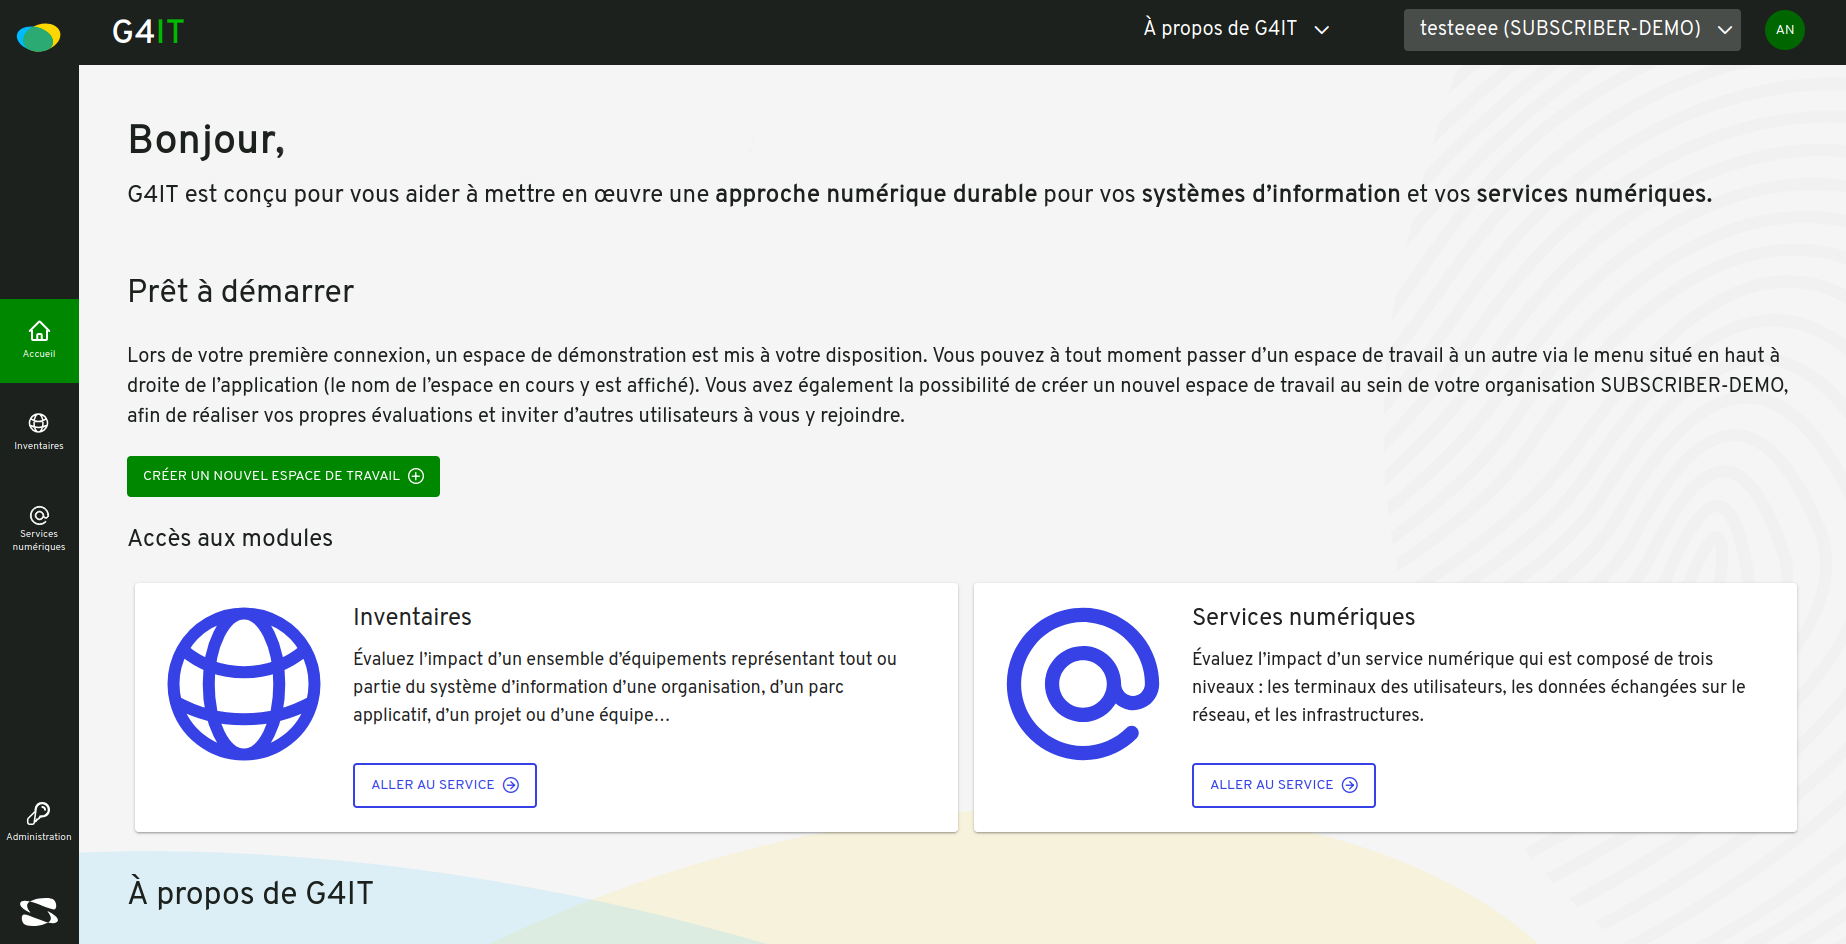Click the plus icon in Créer un nouvel espace button

click(417, 476)
